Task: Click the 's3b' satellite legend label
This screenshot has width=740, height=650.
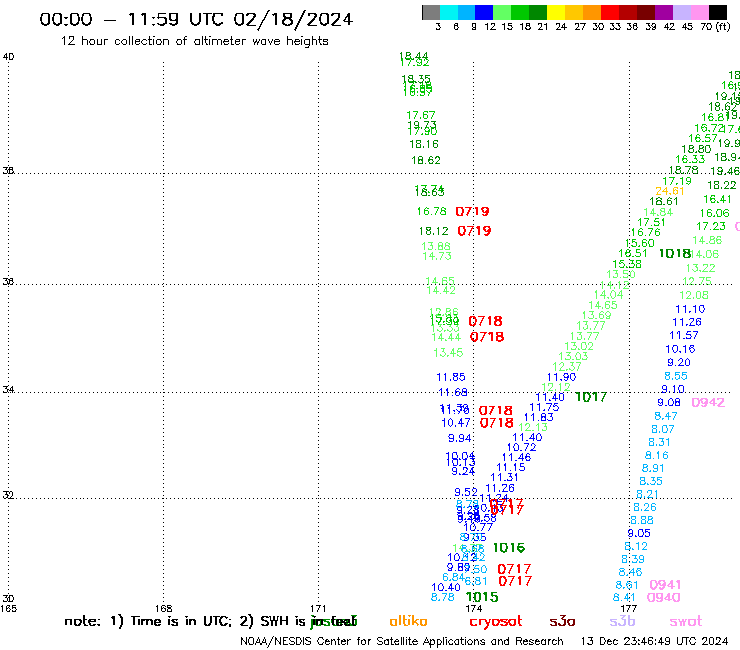Action: 622,621
